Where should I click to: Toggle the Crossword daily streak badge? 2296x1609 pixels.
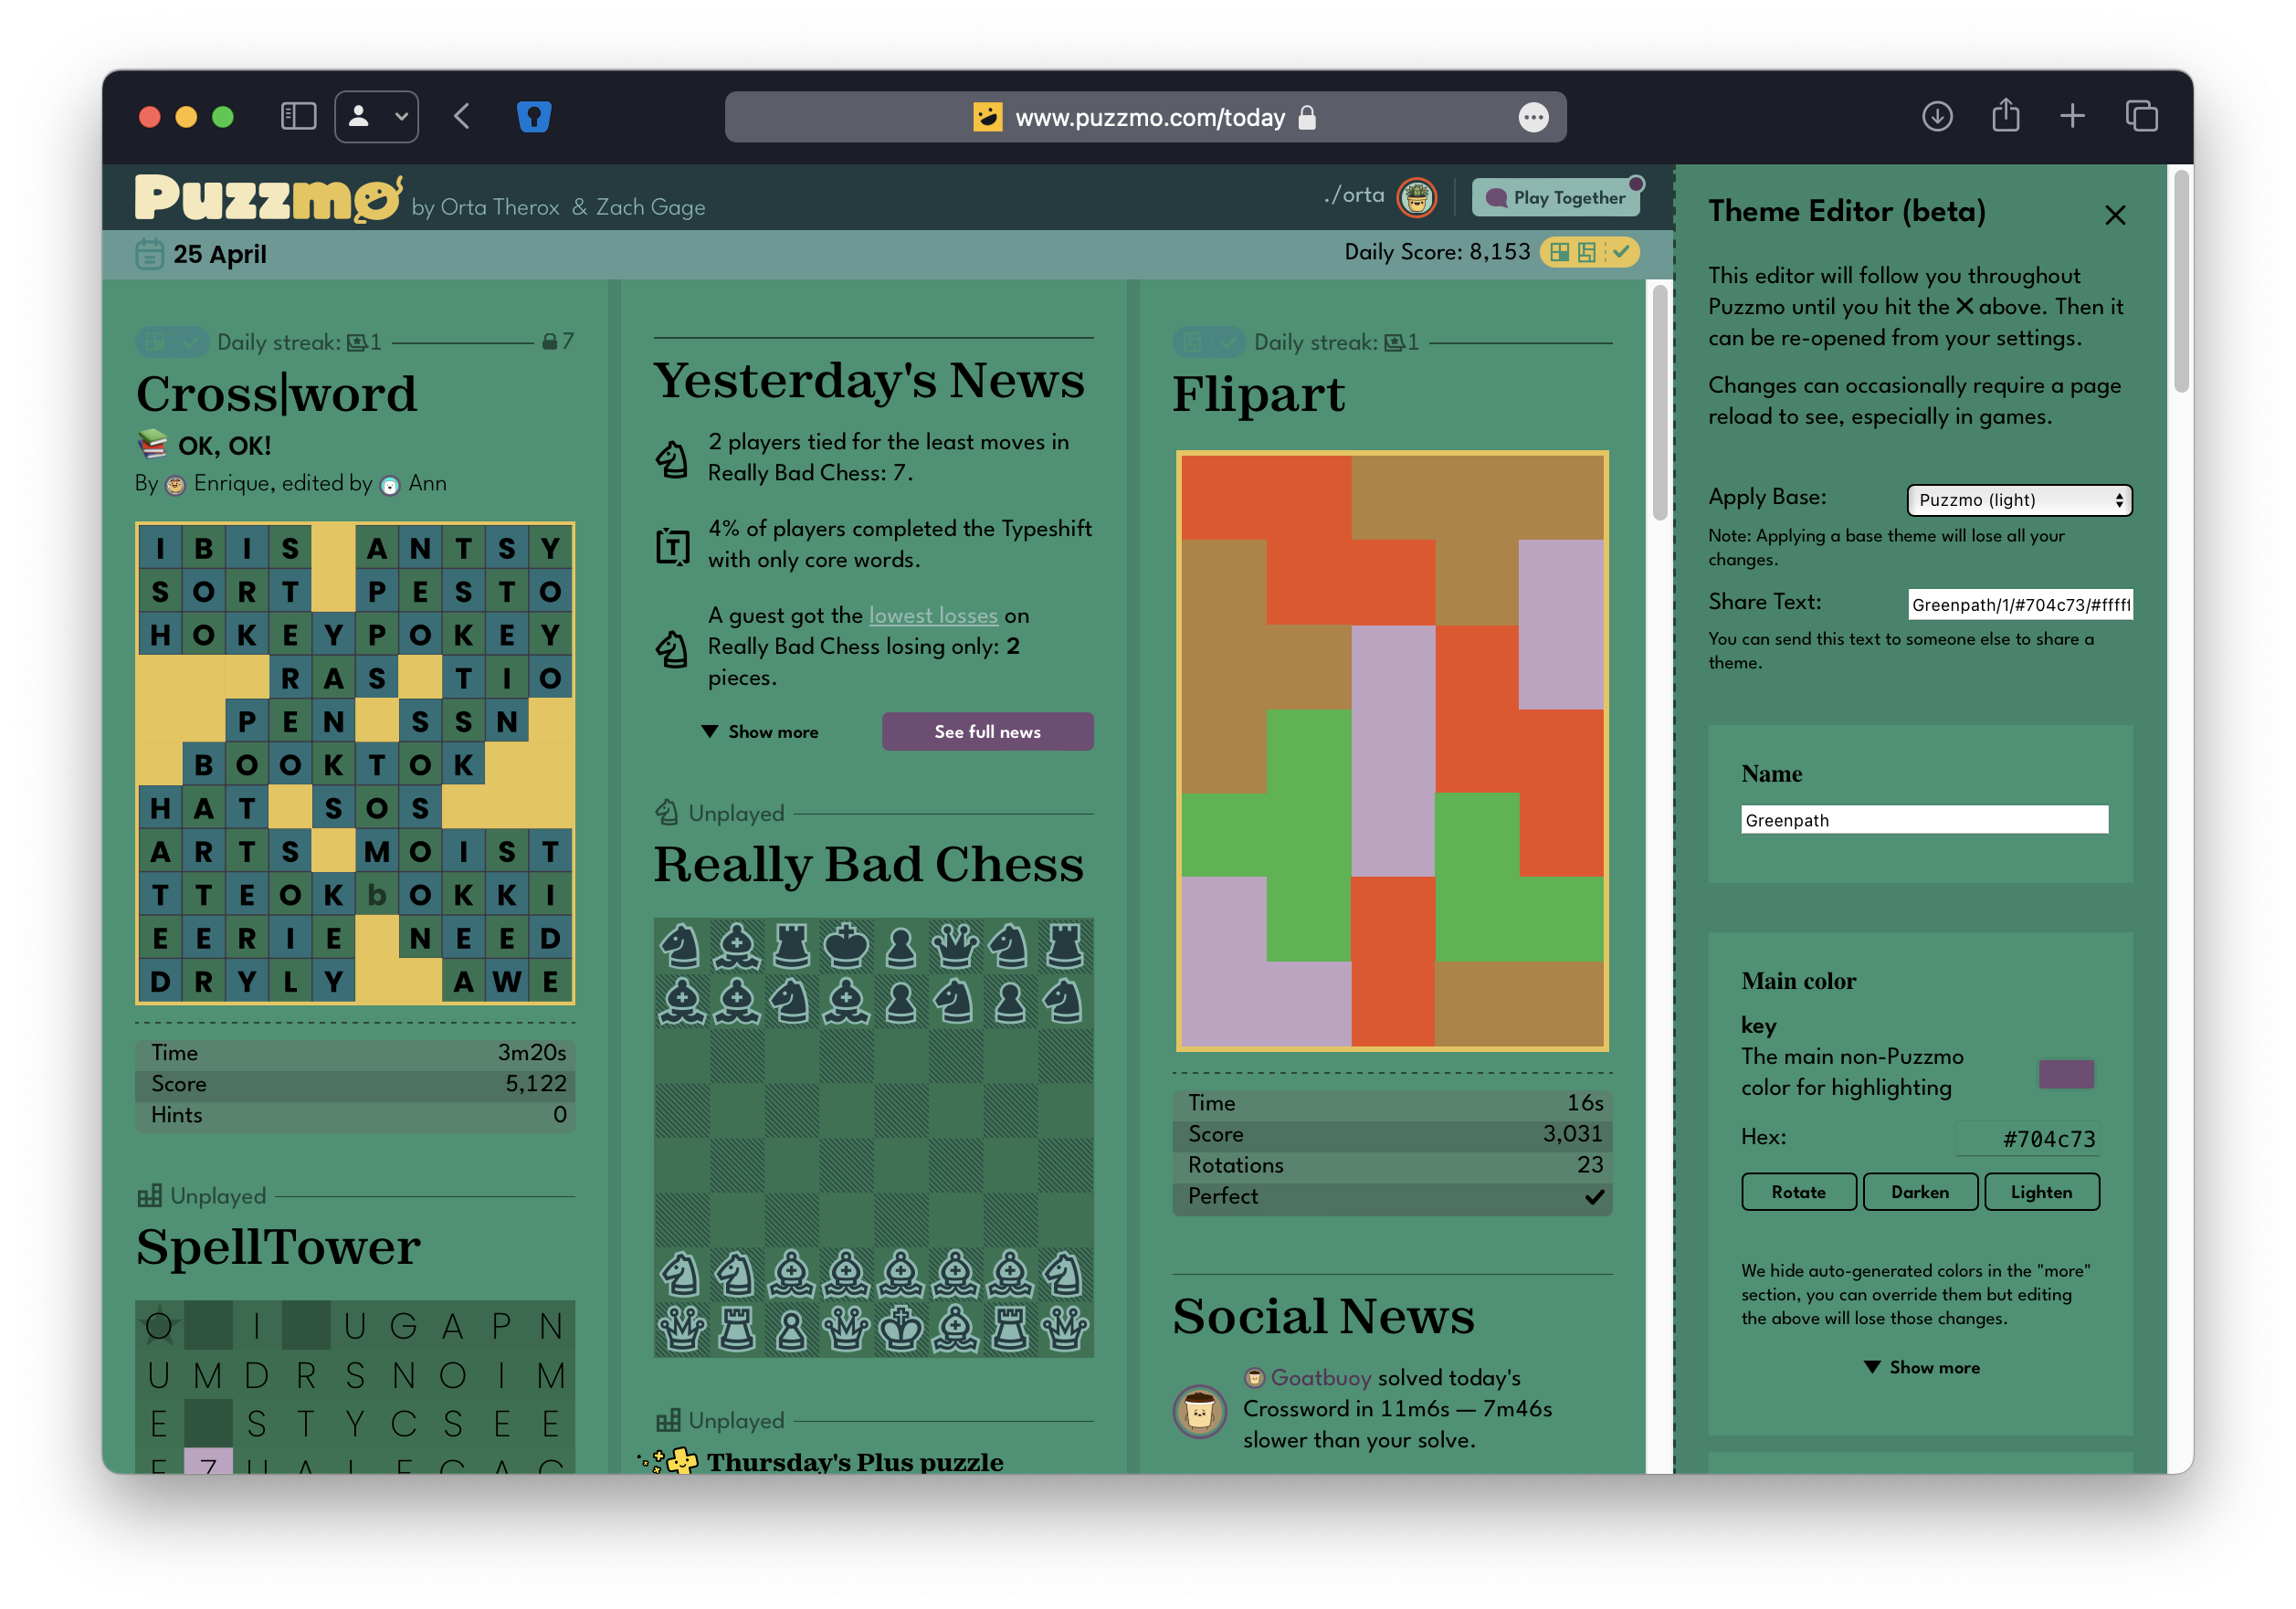click(171, 342)
